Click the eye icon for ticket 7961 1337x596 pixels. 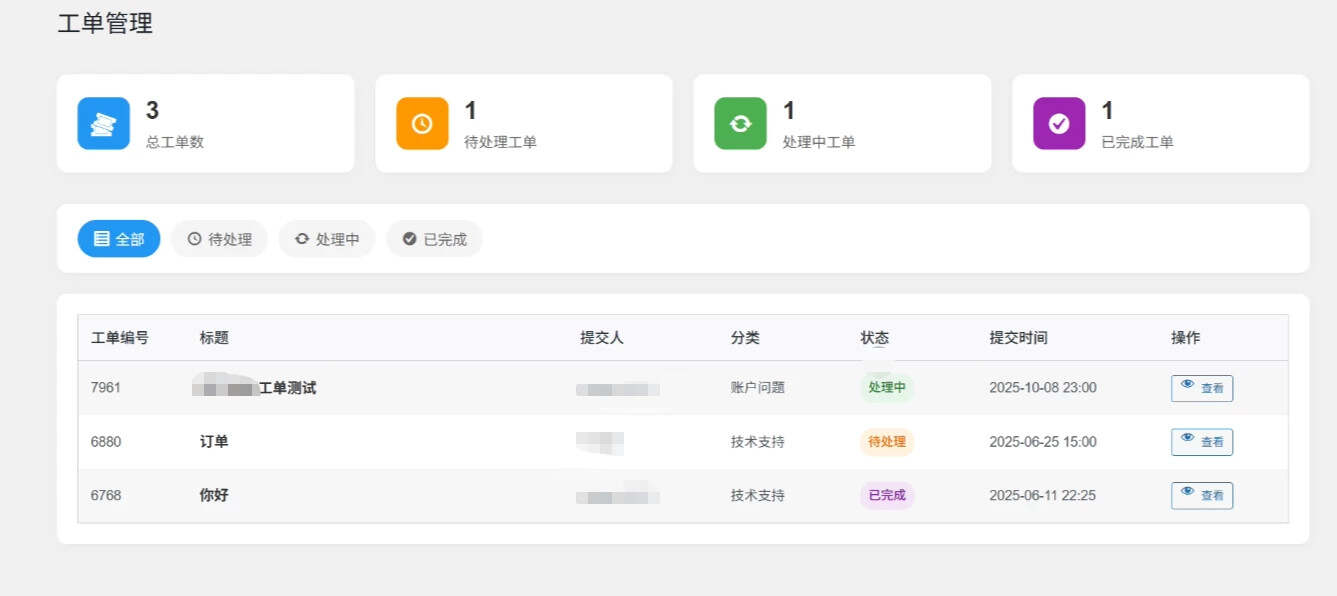coord(1188,385)
